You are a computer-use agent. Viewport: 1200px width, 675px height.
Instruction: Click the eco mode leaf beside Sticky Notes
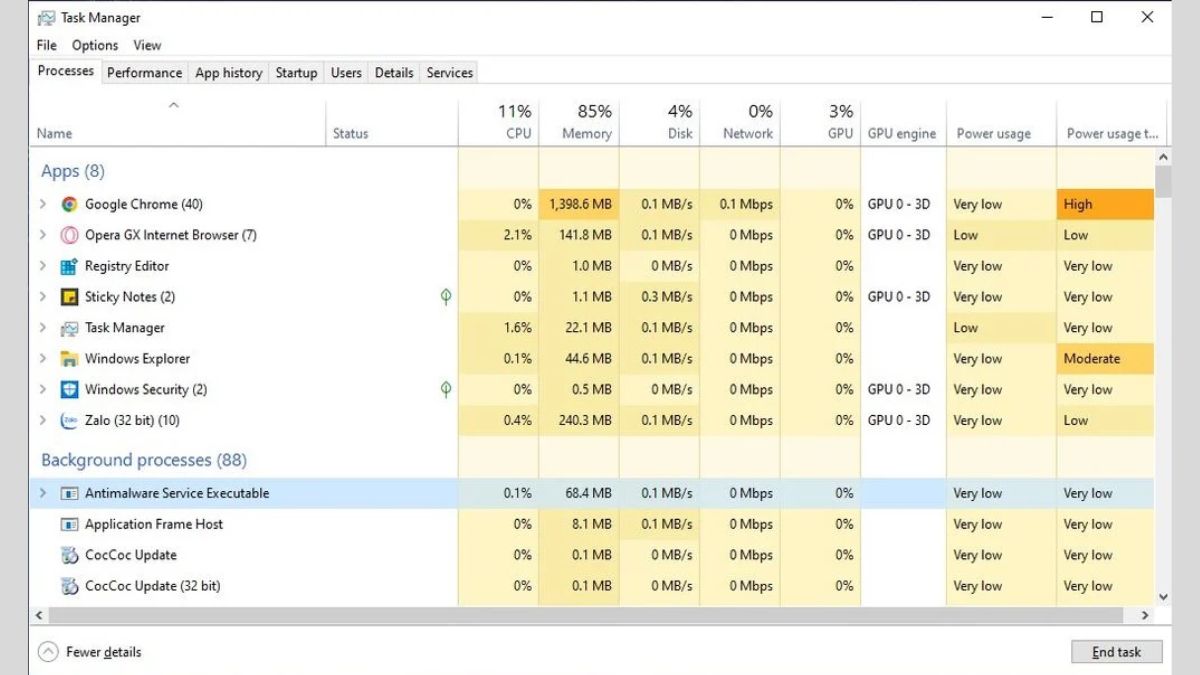[x=446, y=297]
